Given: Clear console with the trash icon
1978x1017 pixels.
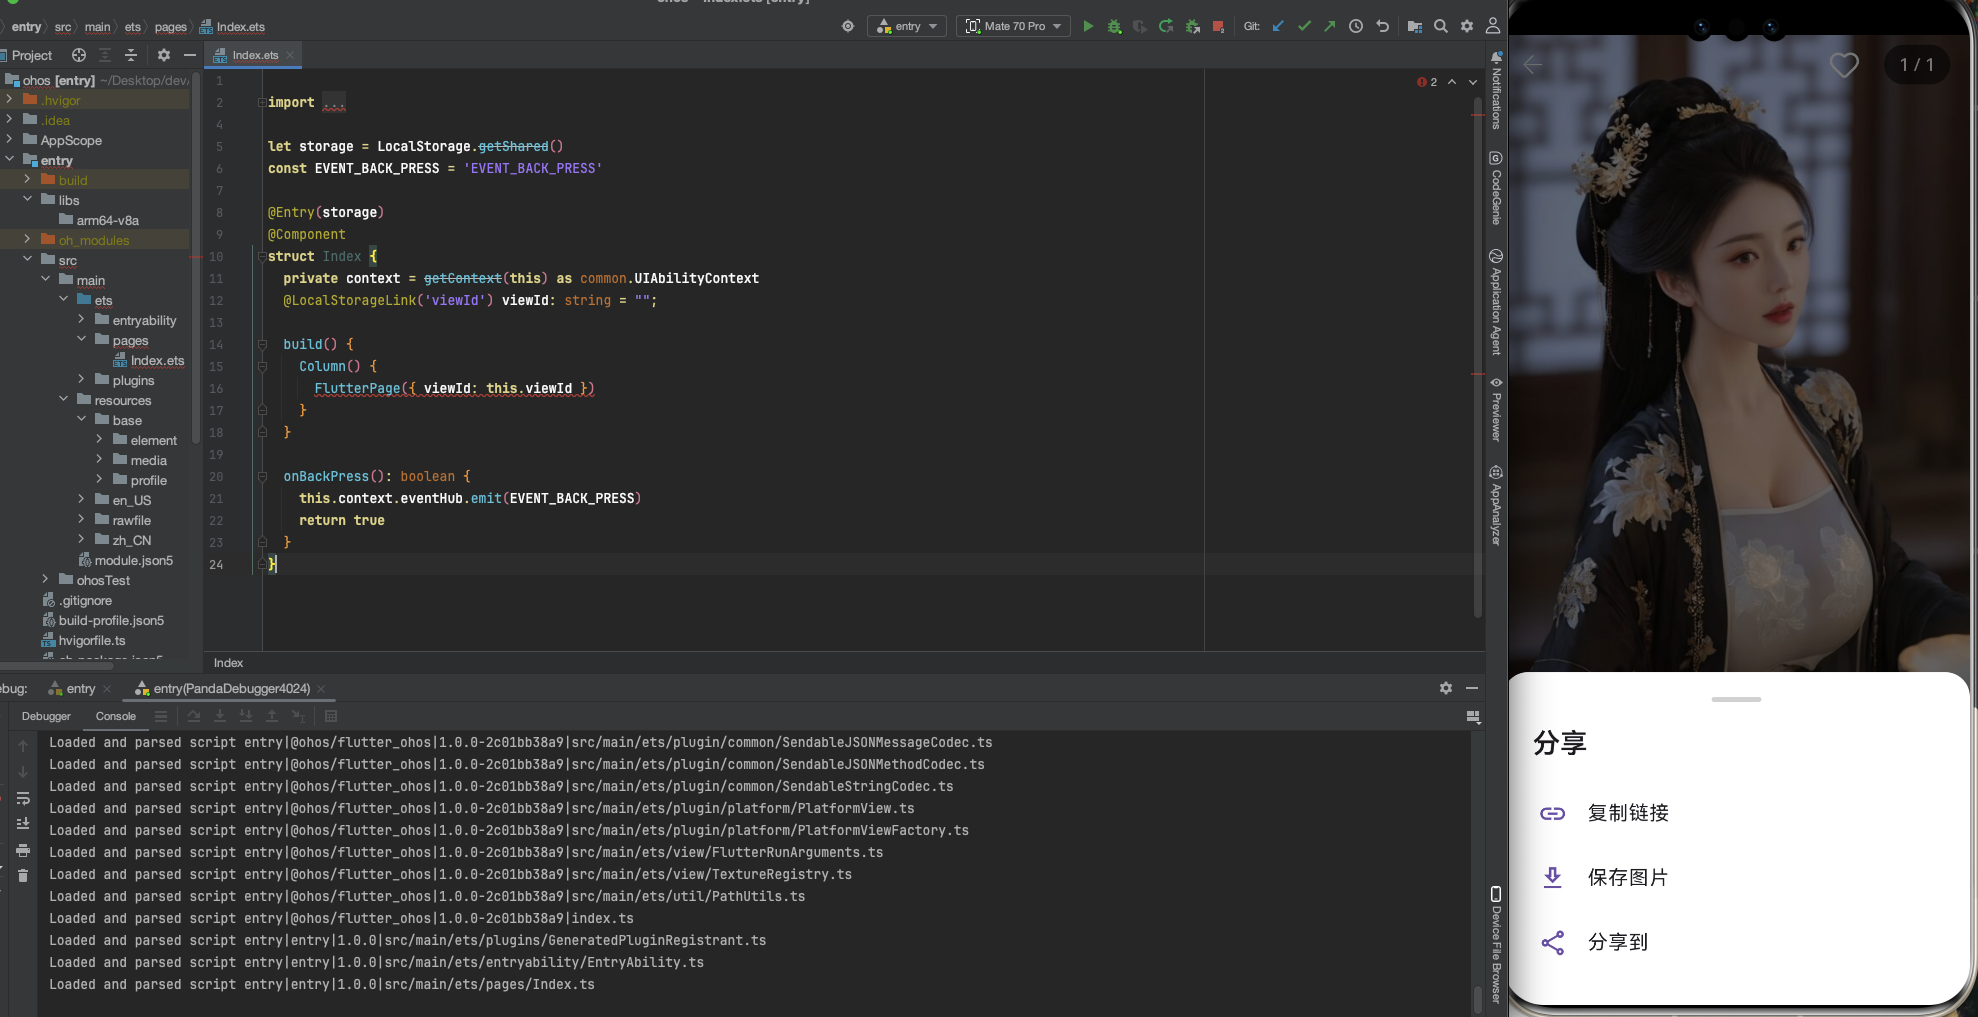Looking at the screenshot, I should [x=23, y=876].
